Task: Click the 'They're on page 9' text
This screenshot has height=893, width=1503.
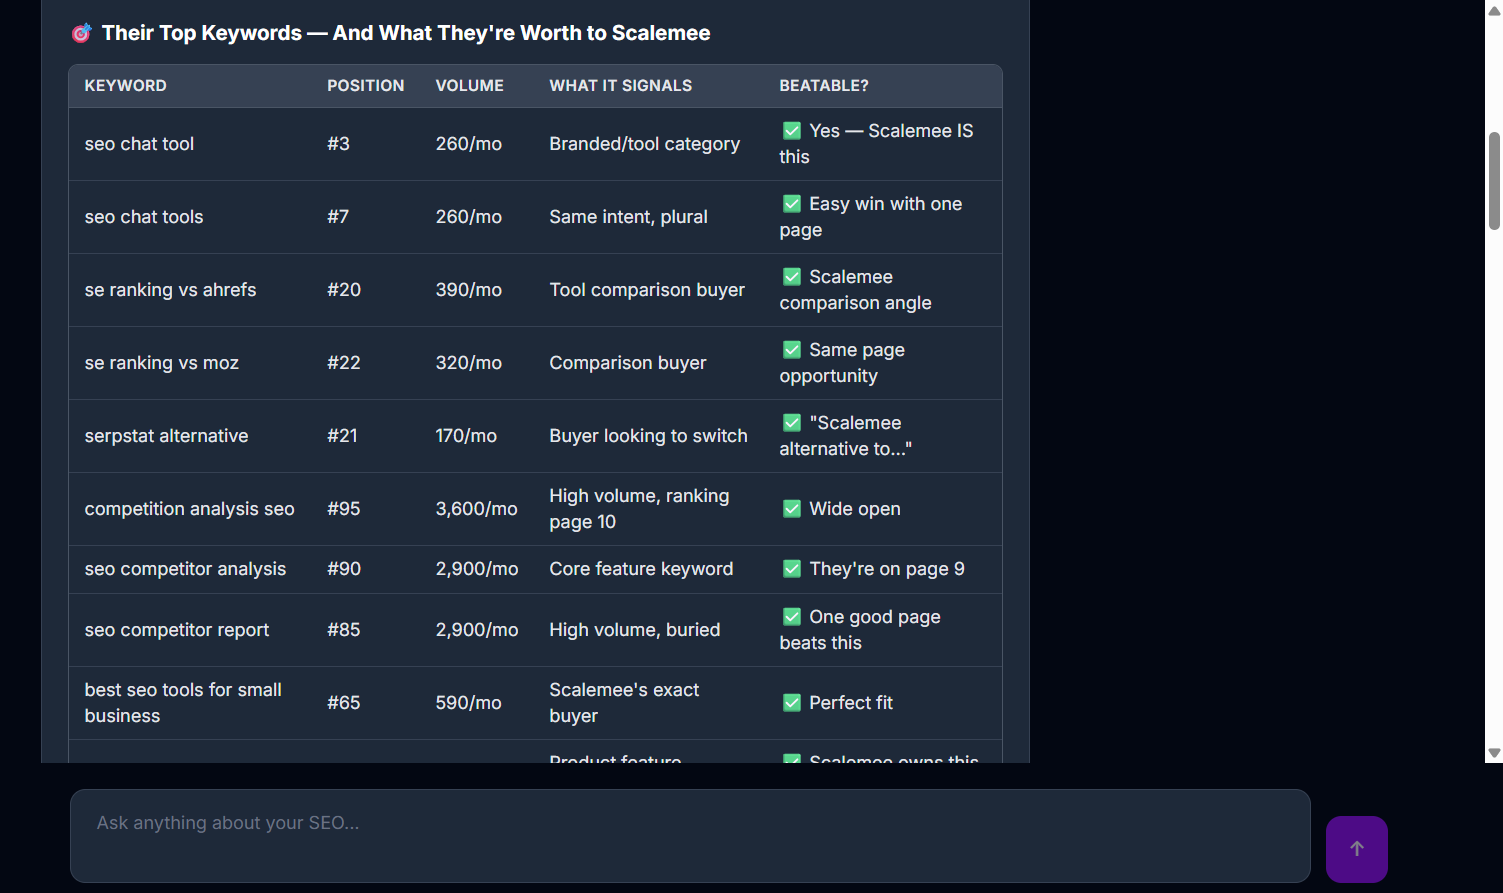Action: 887,569
